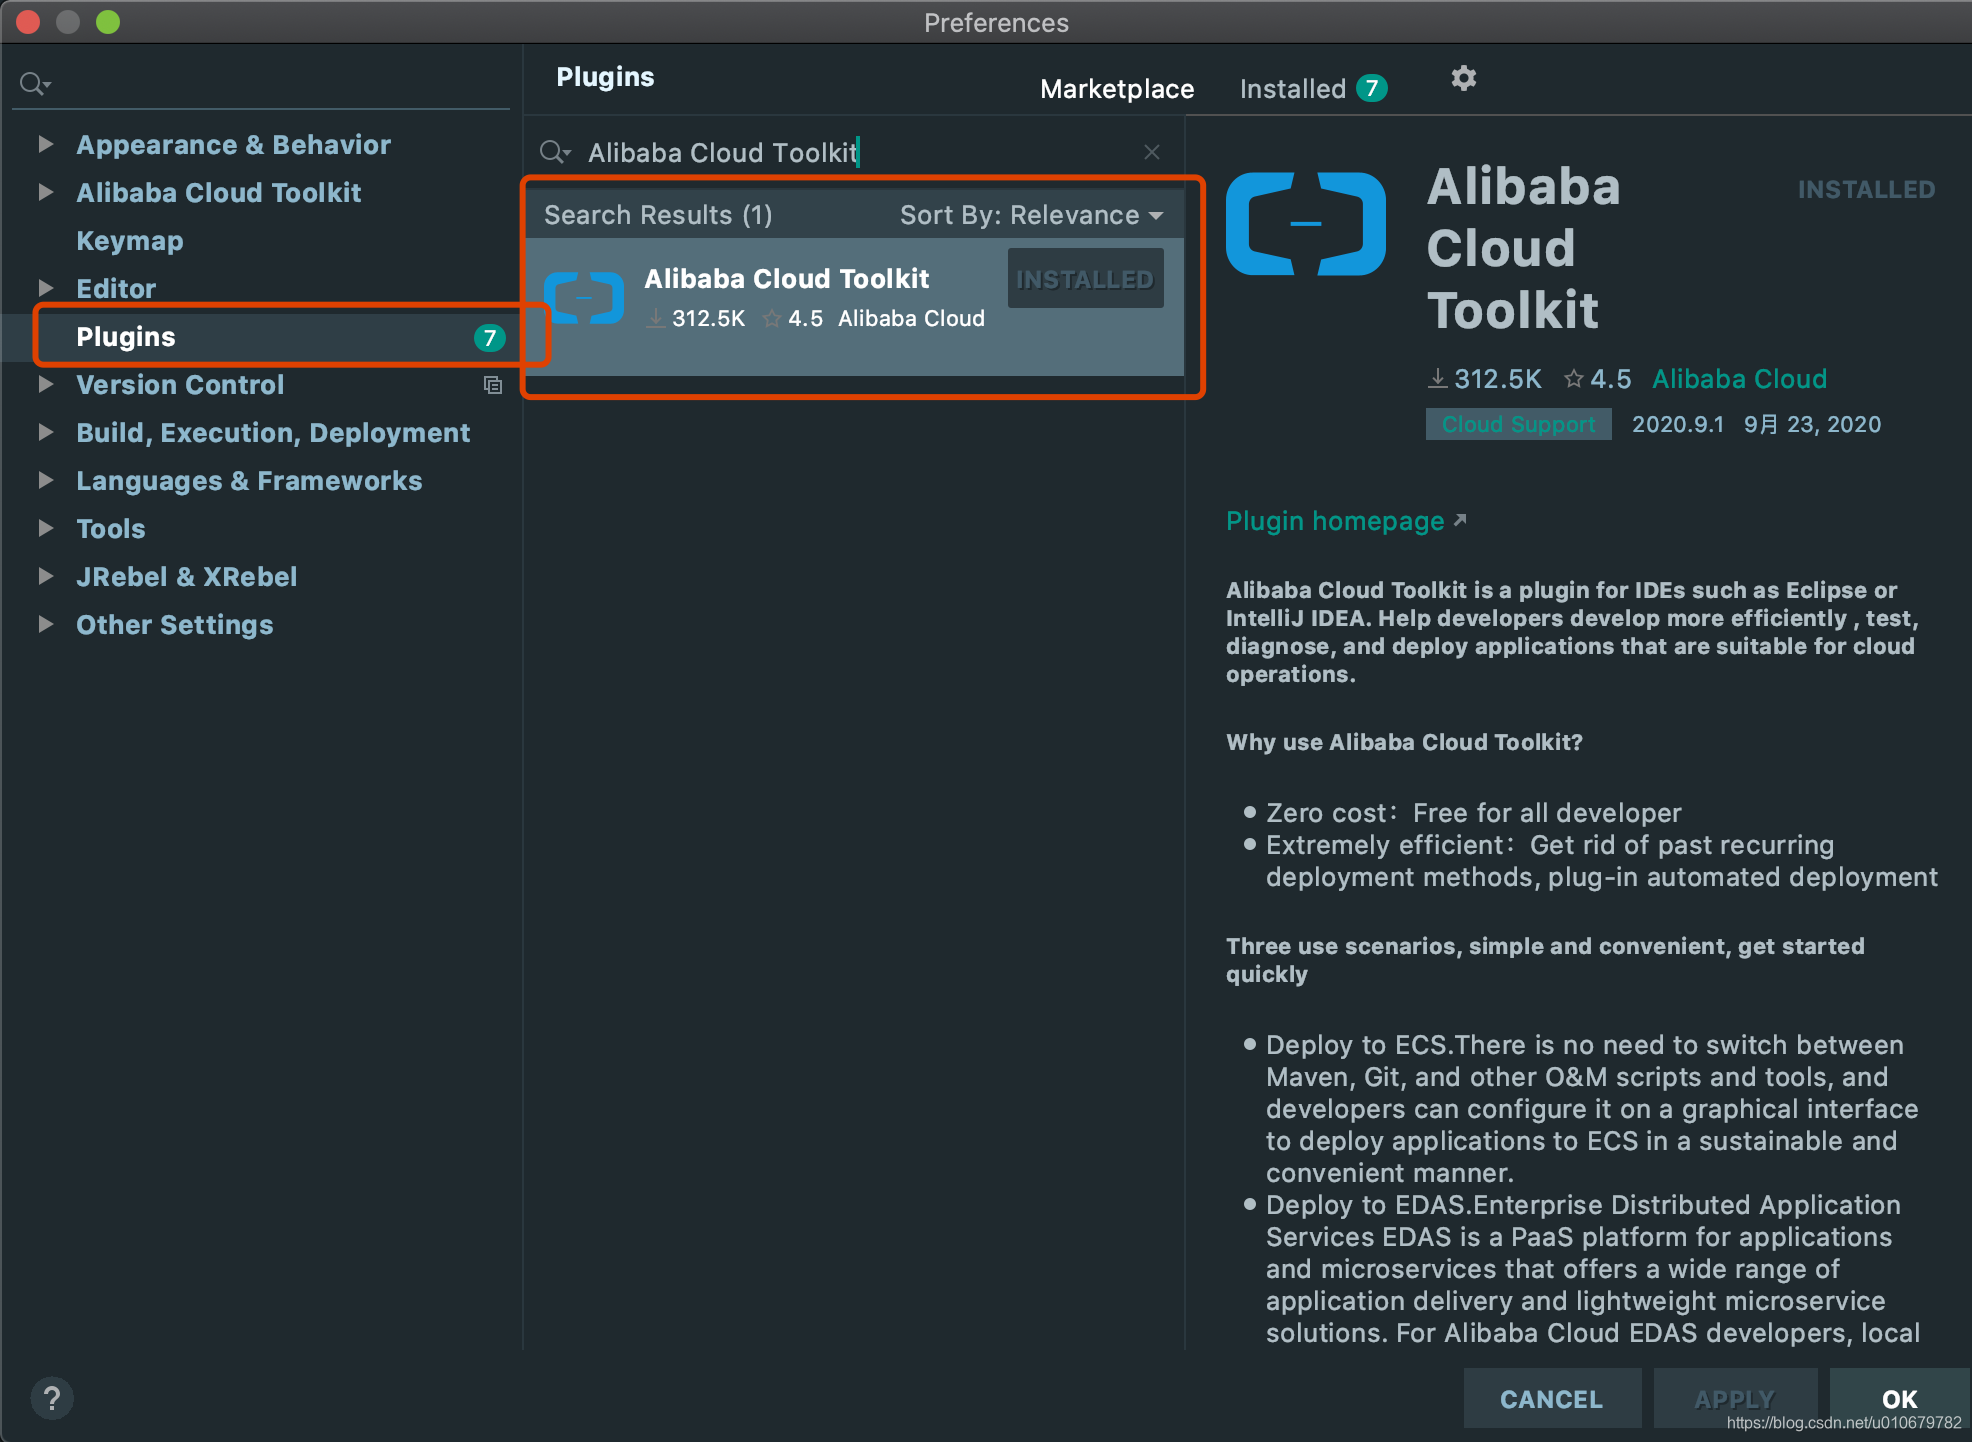The image size is (1972, 1442).
Task: Expand the Alibaba Cloud Toolkit settings node
Action: pos(45,192)
